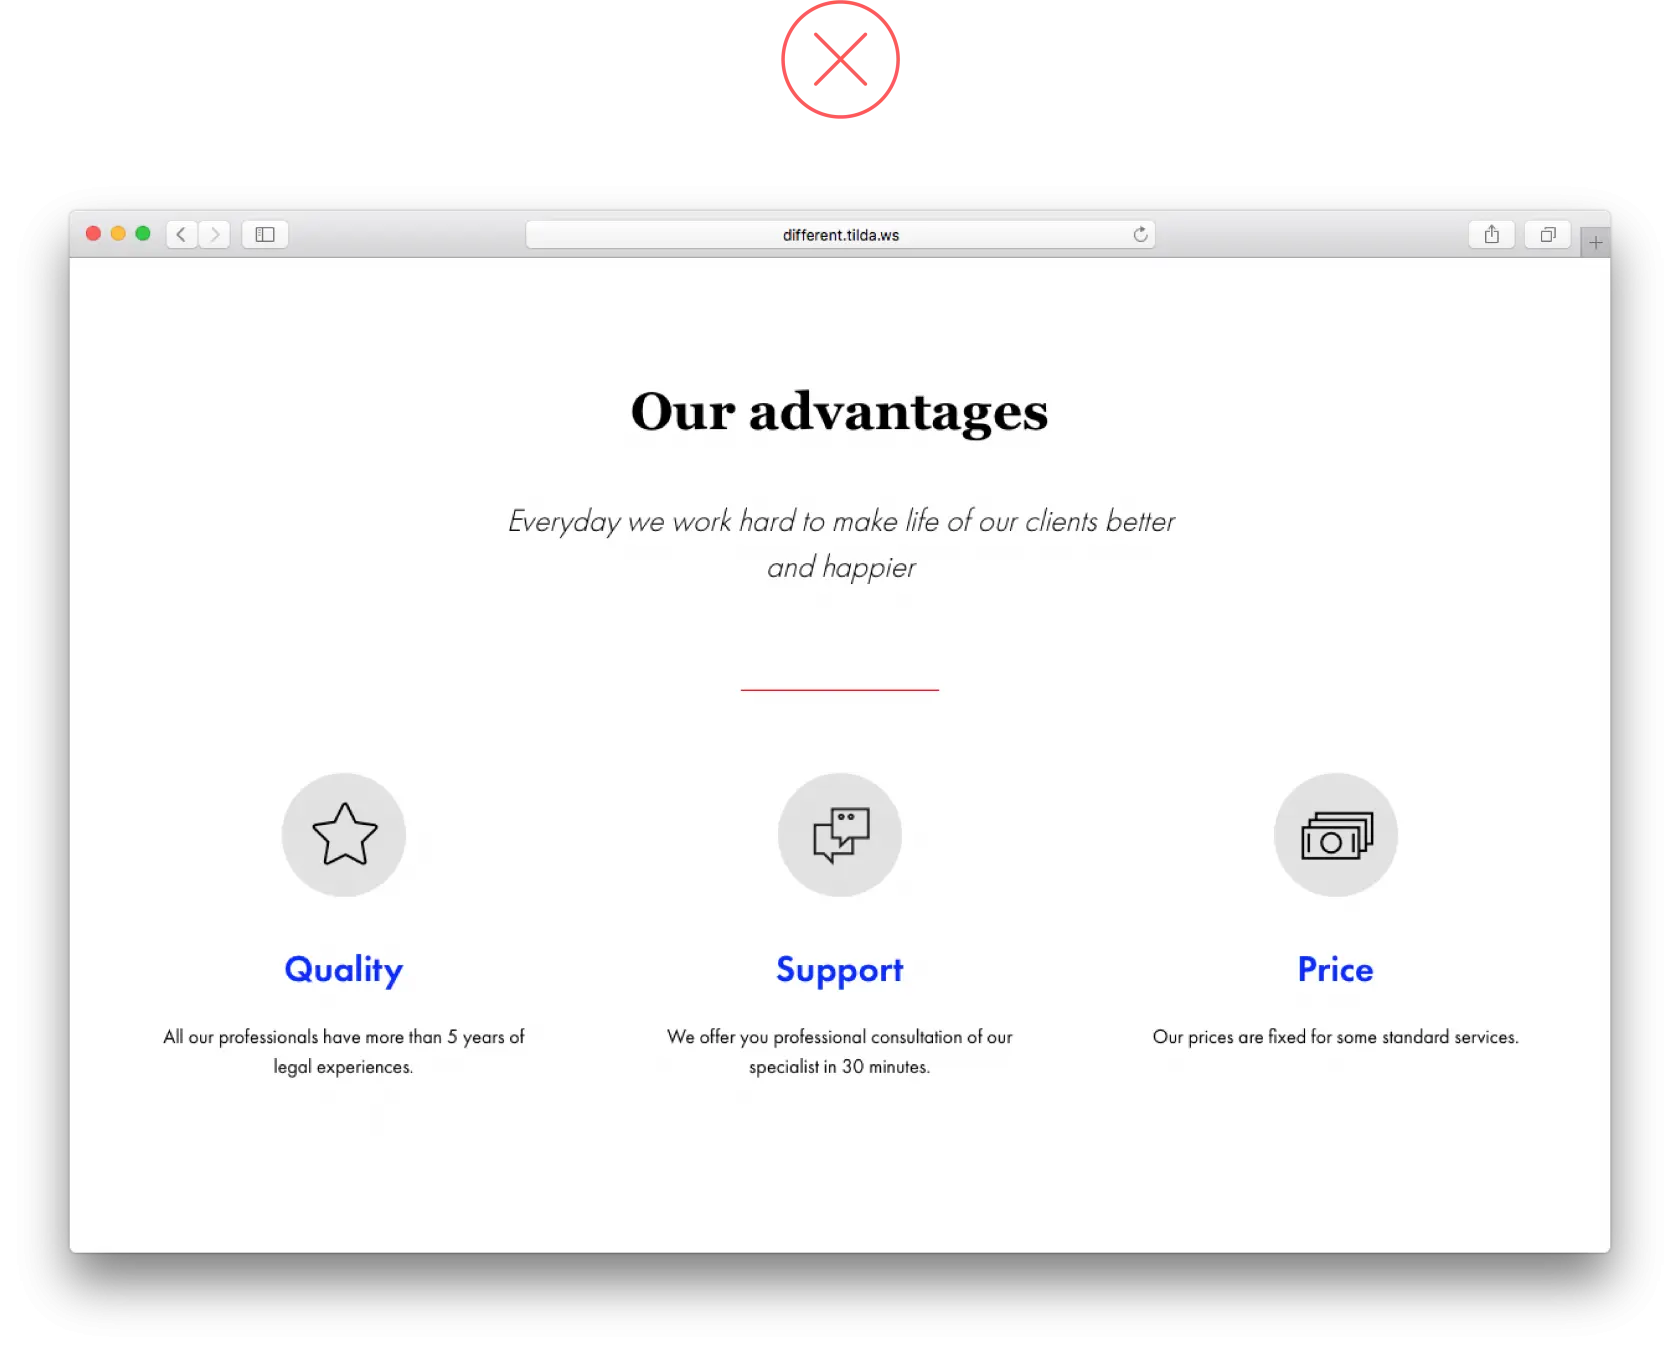Image resolution: width=1680 pixels, height=1352 pixels.
Task: Open the Share menu icon
Action: [x=1492, y=234]
